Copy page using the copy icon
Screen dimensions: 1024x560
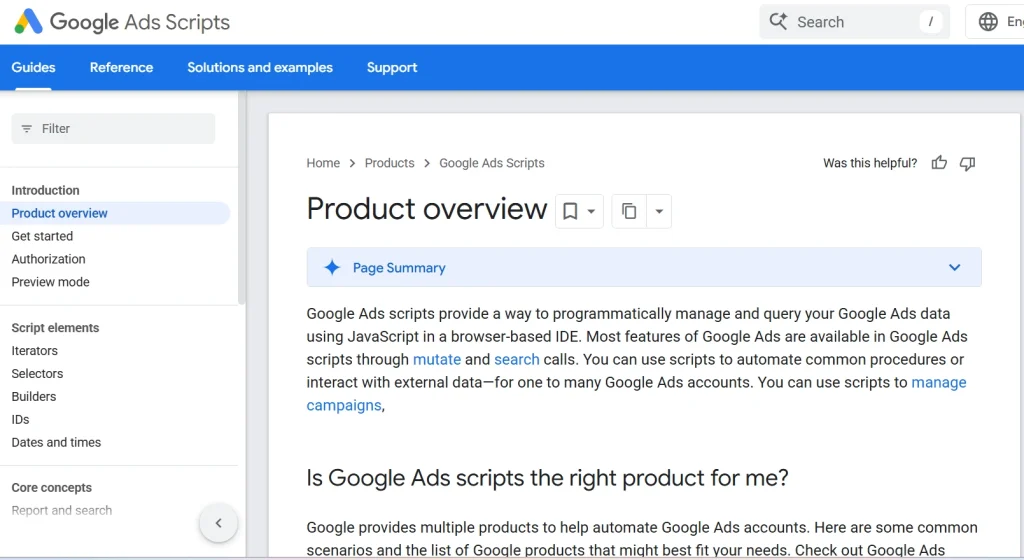629,211
